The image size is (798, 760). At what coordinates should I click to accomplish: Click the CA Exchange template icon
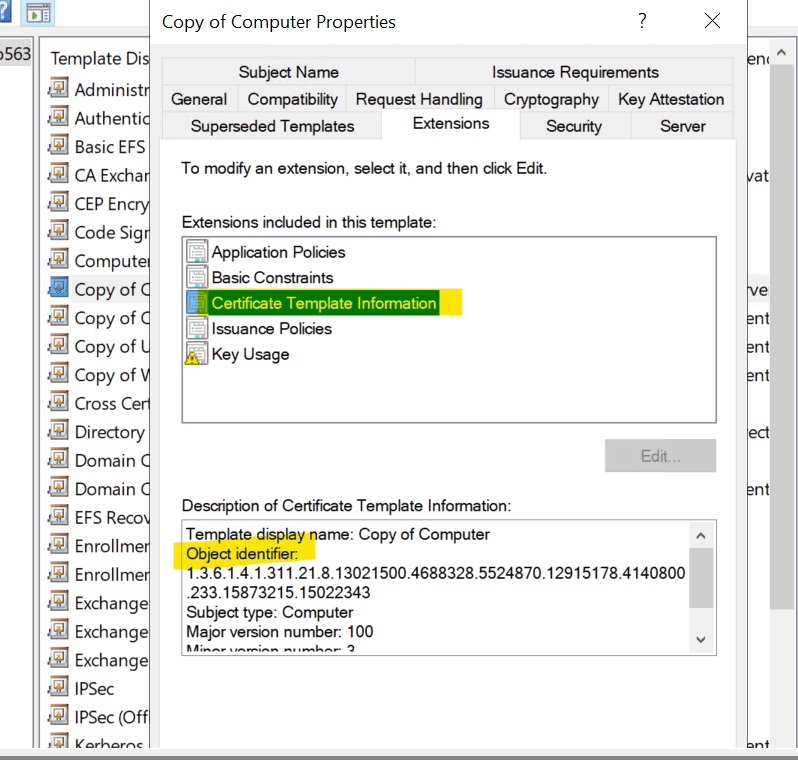pyautogui.click(x=59, y=173)
